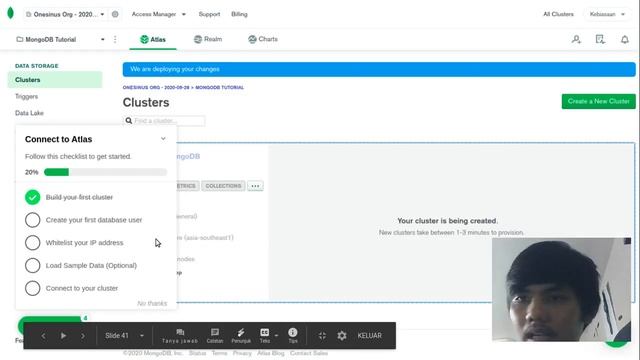Open notifications bell icon
640x360 pixels.
pyautogui.click(x=624, y=40)
